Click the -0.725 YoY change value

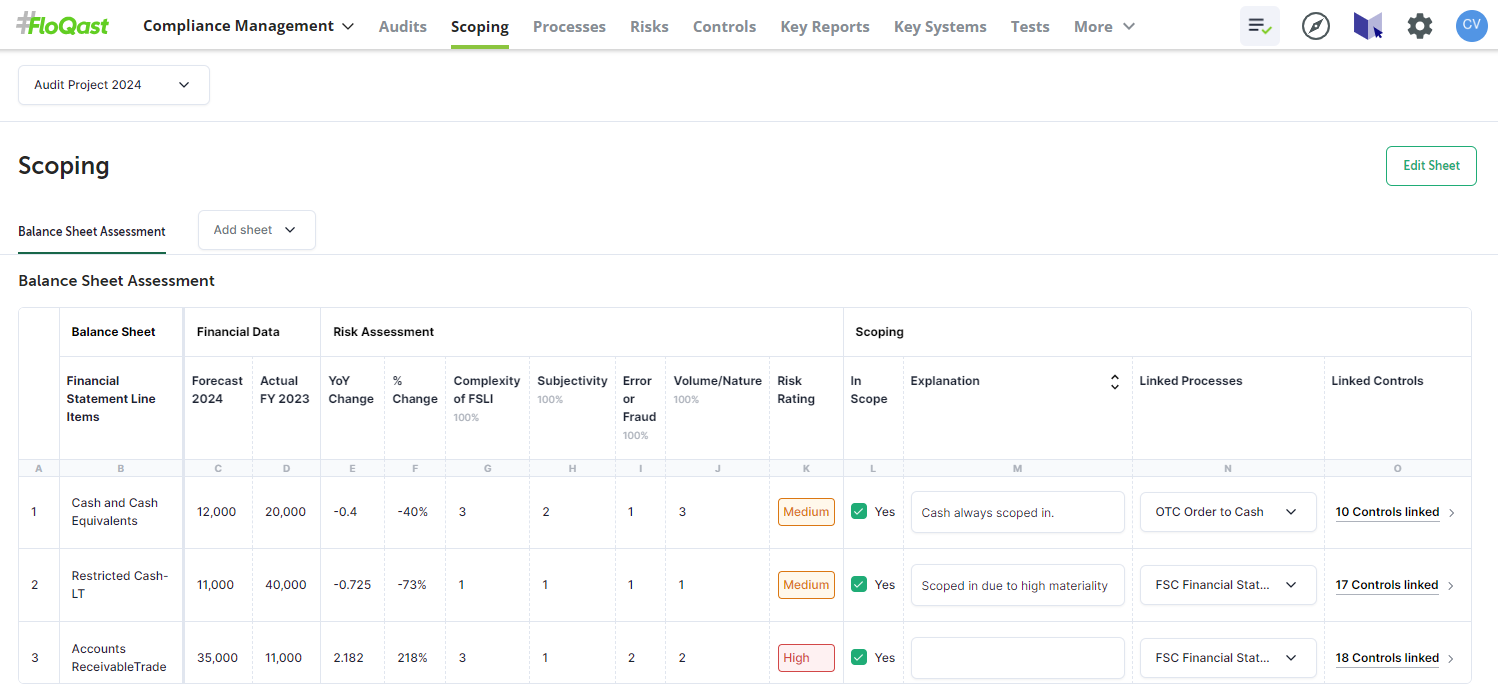(353, 585)
